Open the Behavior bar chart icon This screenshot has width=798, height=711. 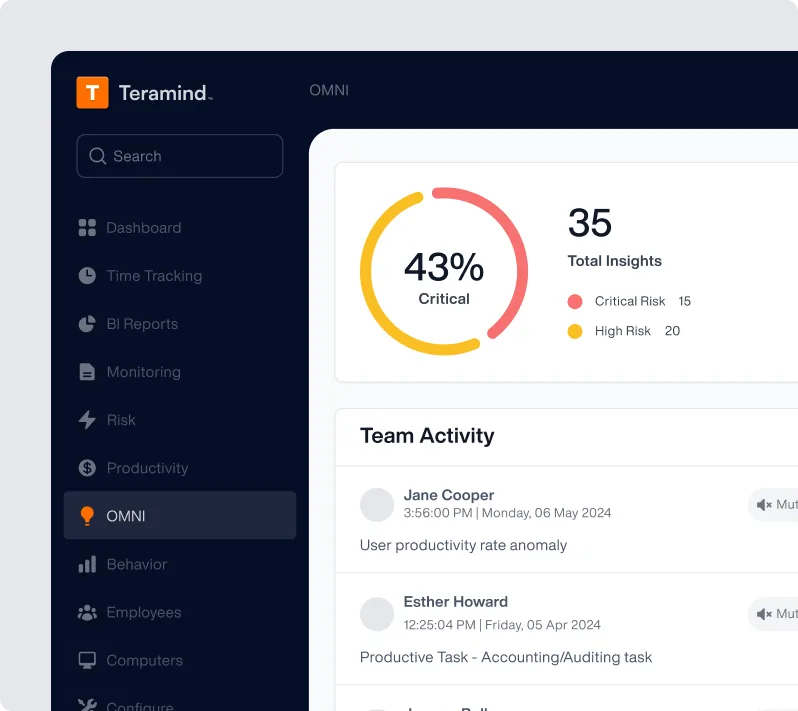point(87,564)
